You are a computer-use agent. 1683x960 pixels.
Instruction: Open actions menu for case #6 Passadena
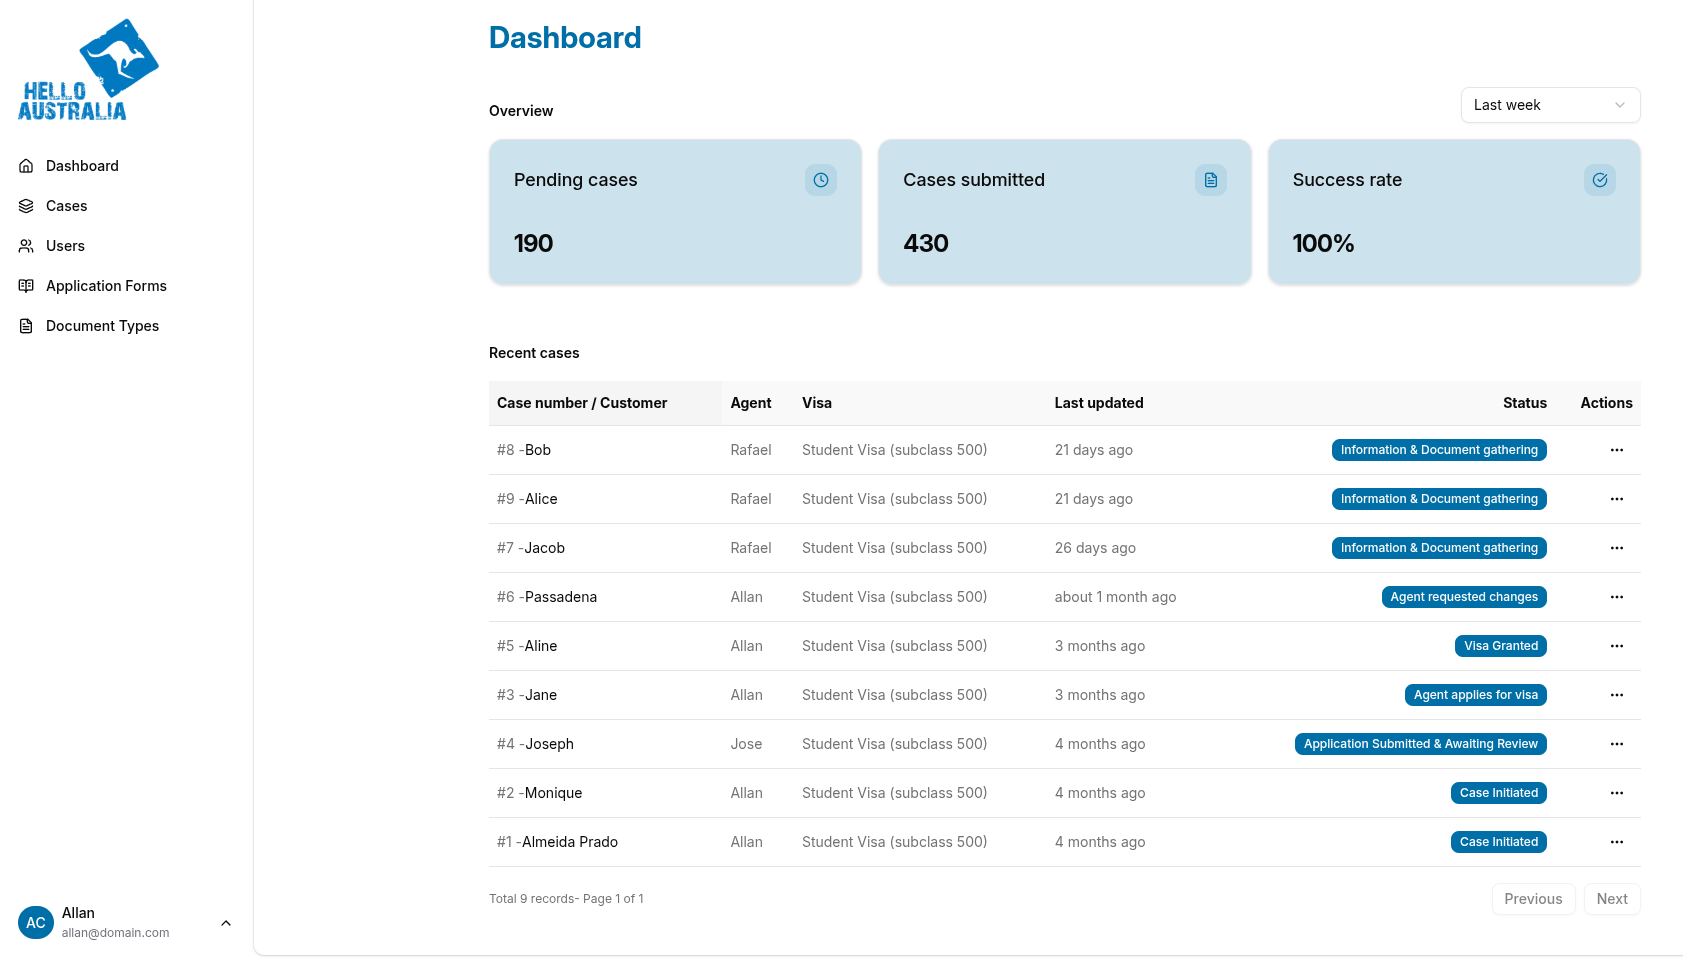(x=1616, y=597)
